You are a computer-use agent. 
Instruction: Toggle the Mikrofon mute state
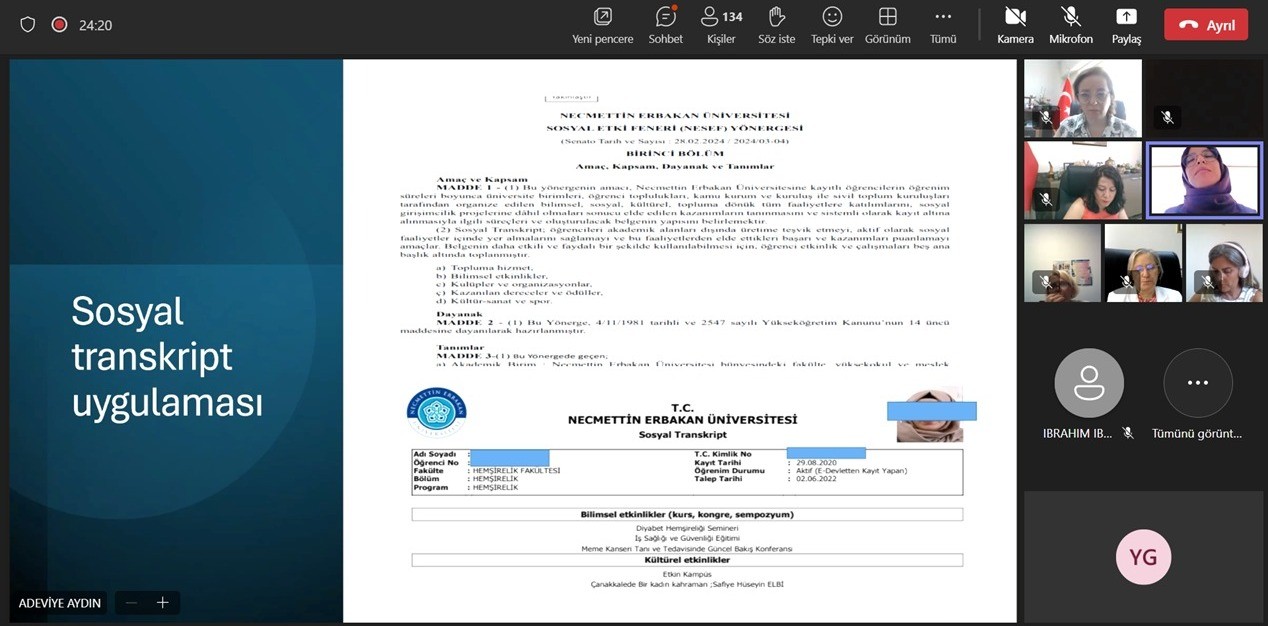(x=1071, y=17)
